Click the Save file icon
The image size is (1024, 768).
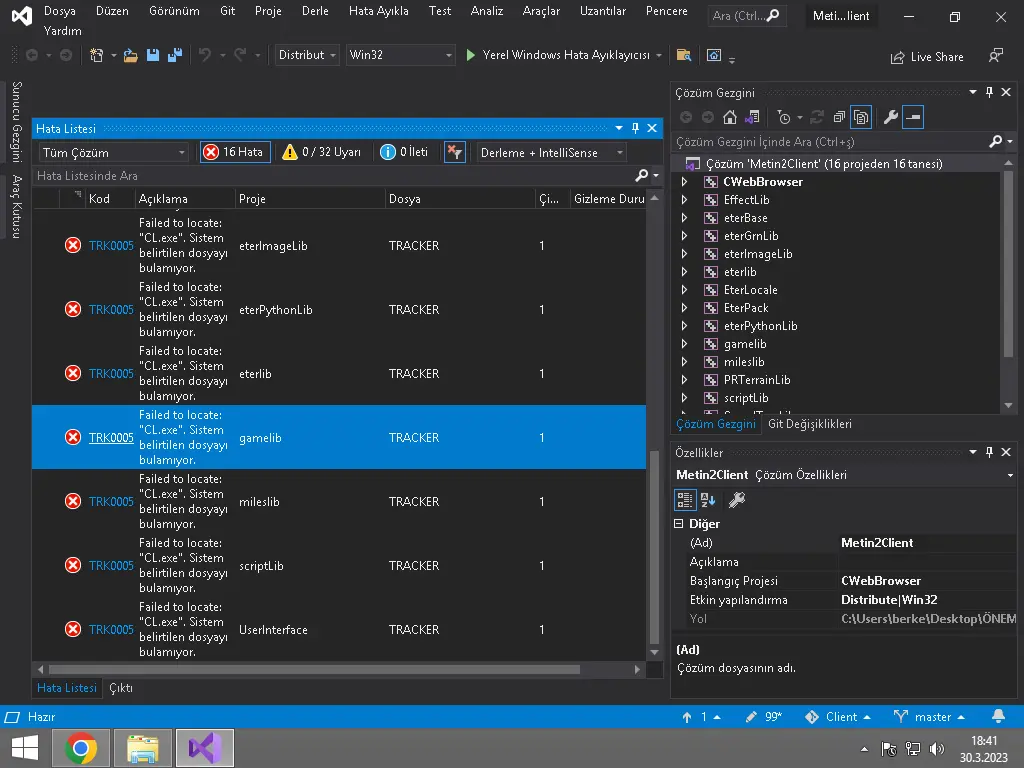153,56
